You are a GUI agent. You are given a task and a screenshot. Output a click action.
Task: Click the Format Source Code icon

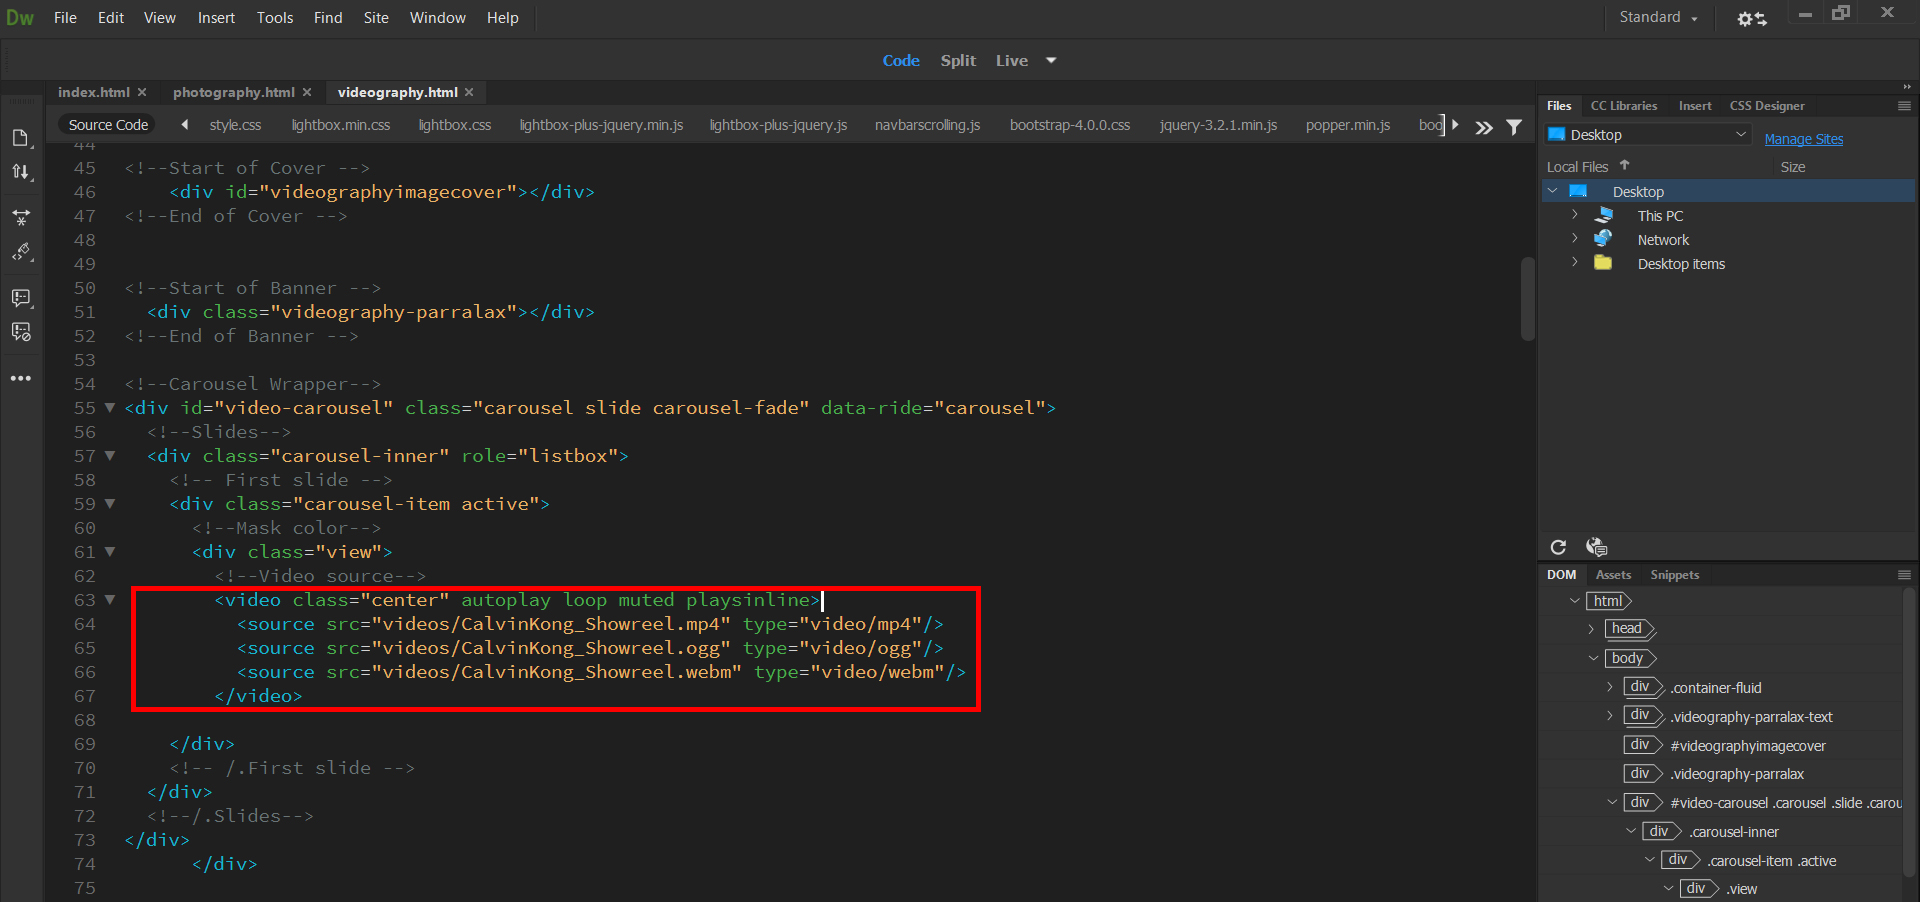pyautogui.click(x=20, y=253)
